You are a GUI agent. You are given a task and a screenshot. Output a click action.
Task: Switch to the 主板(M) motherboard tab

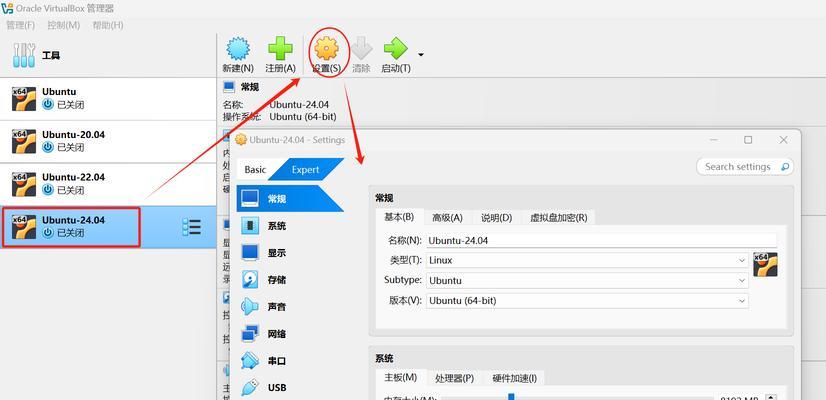[x=400, y=377]
